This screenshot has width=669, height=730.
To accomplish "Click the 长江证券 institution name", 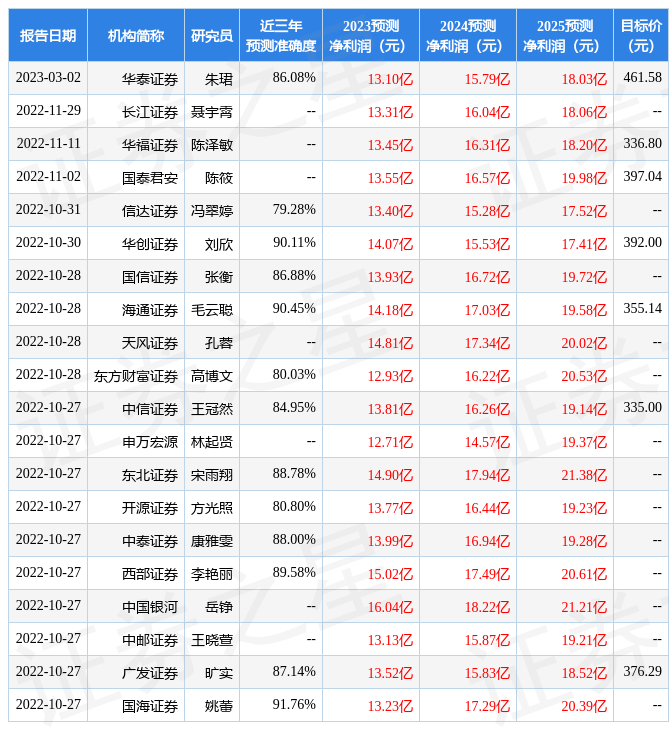I will [x=150, y=111].
